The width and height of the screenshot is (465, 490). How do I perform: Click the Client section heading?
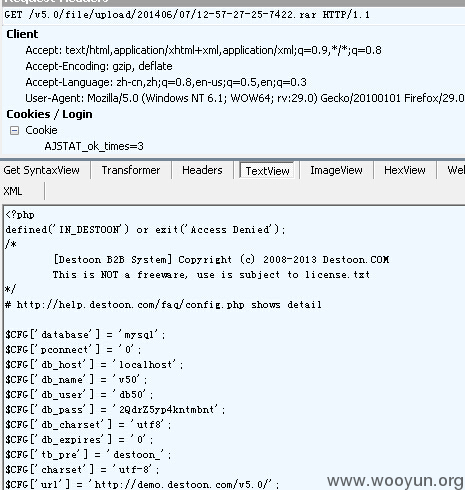22,34
